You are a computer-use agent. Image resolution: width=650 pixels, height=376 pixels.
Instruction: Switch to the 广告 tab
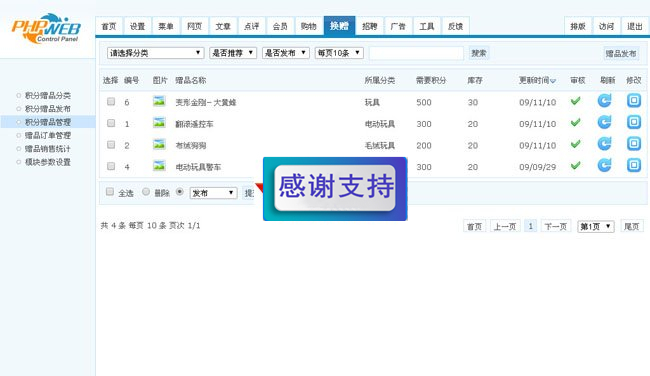click(398, 26)
